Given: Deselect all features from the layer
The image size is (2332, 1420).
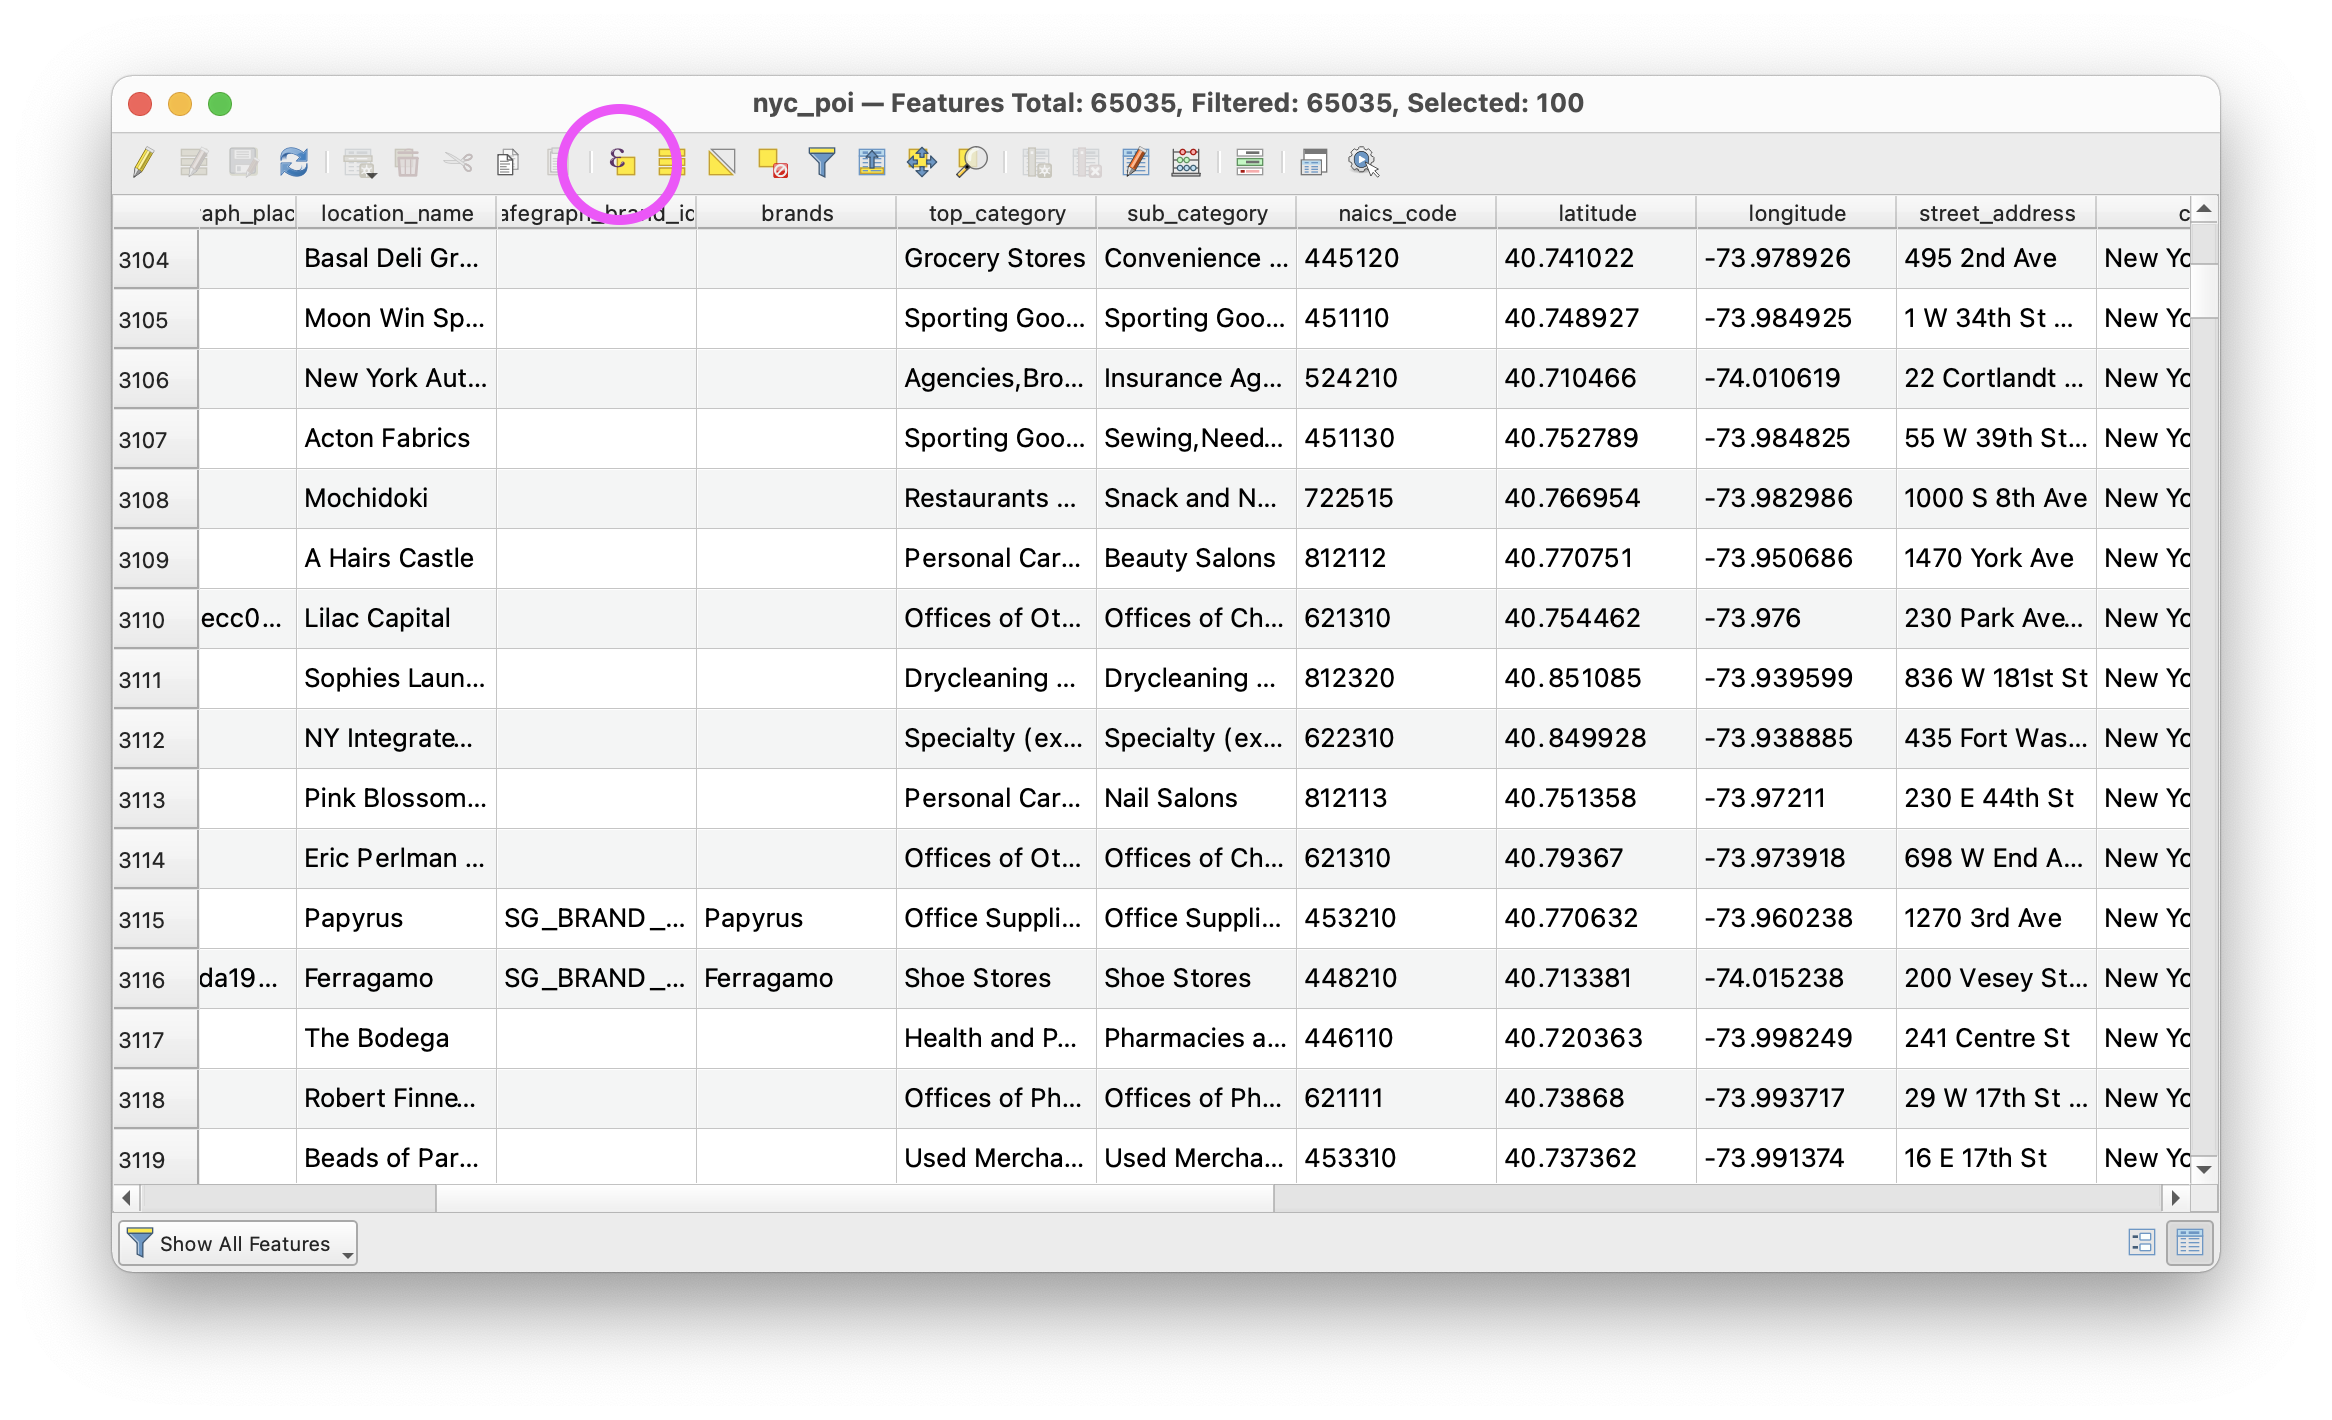Looking at the screenshot, I should (772, 162).
